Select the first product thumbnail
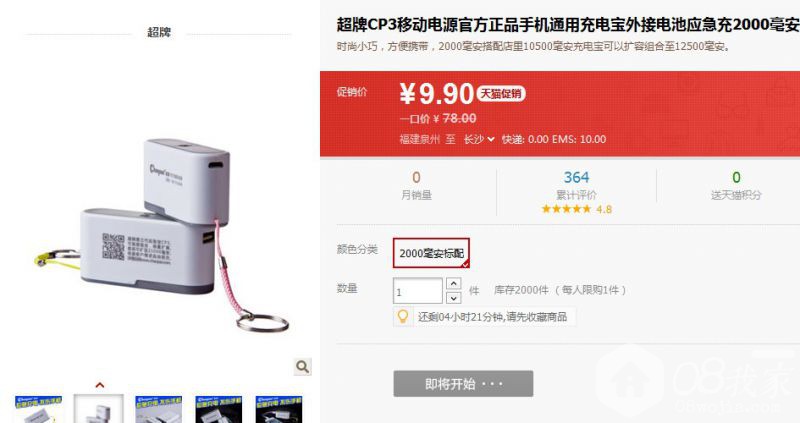This screenshot has width=800, height=423. [38, 409]
